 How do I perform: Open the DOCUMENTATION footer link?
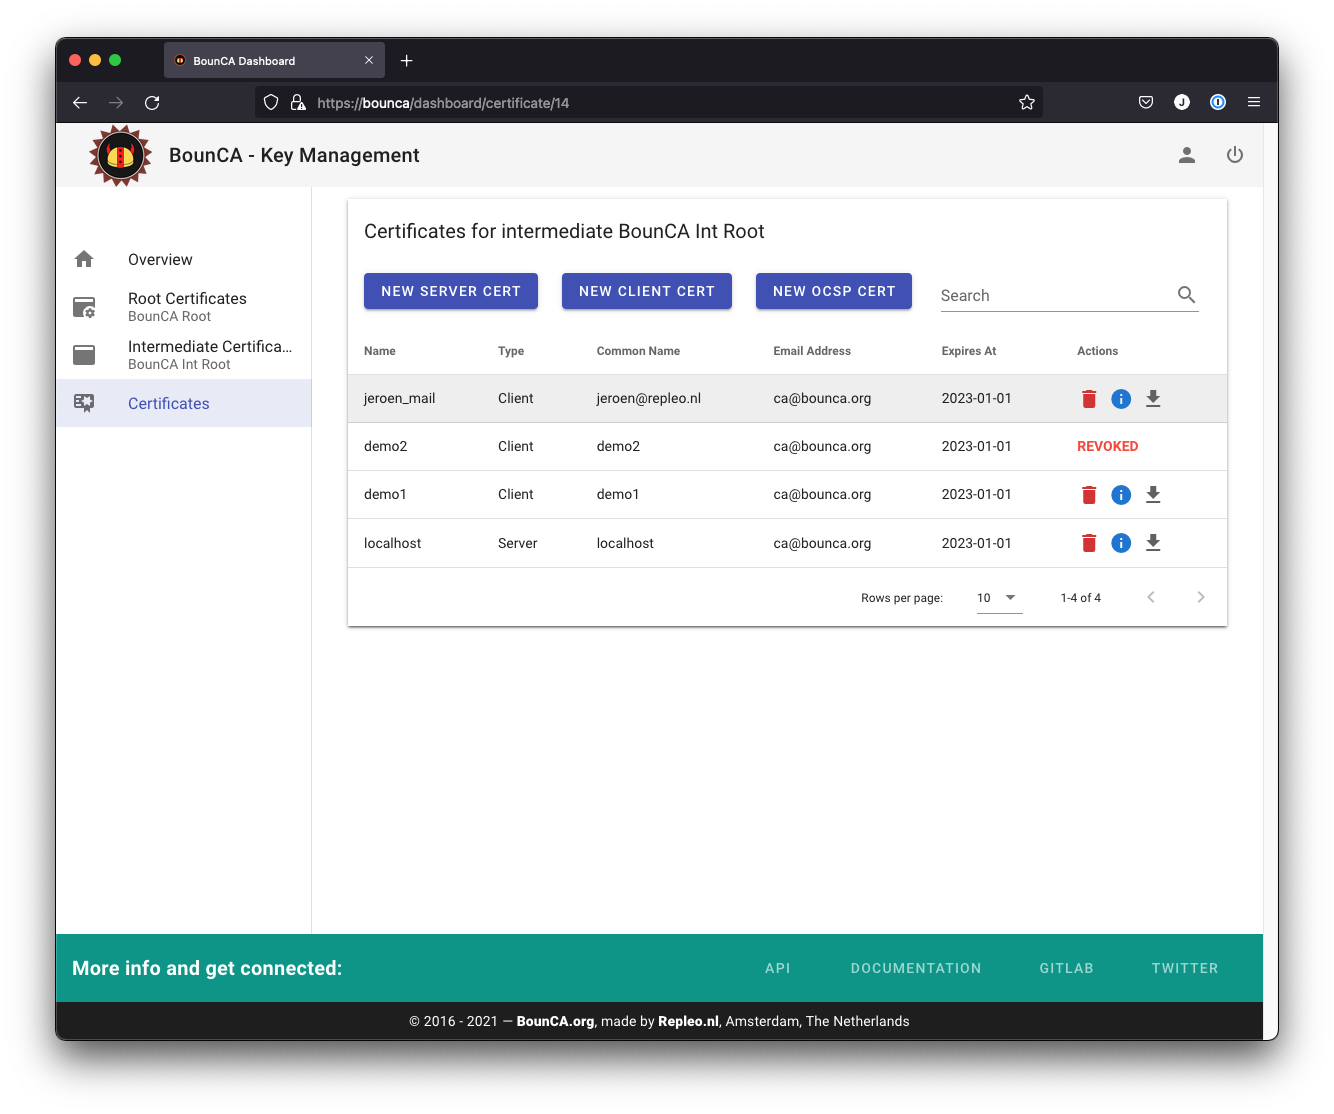tap(916, 968)
